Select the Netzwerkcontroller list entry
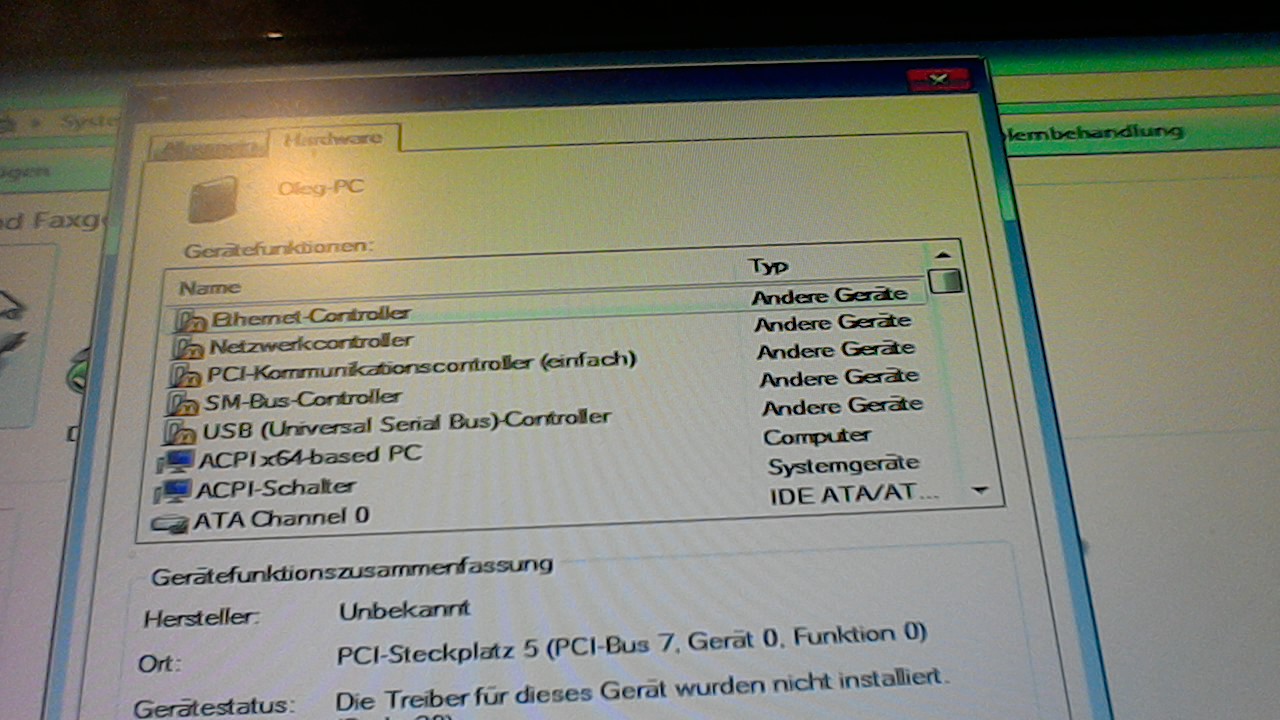1280x720 pixels. coord(310,343)
